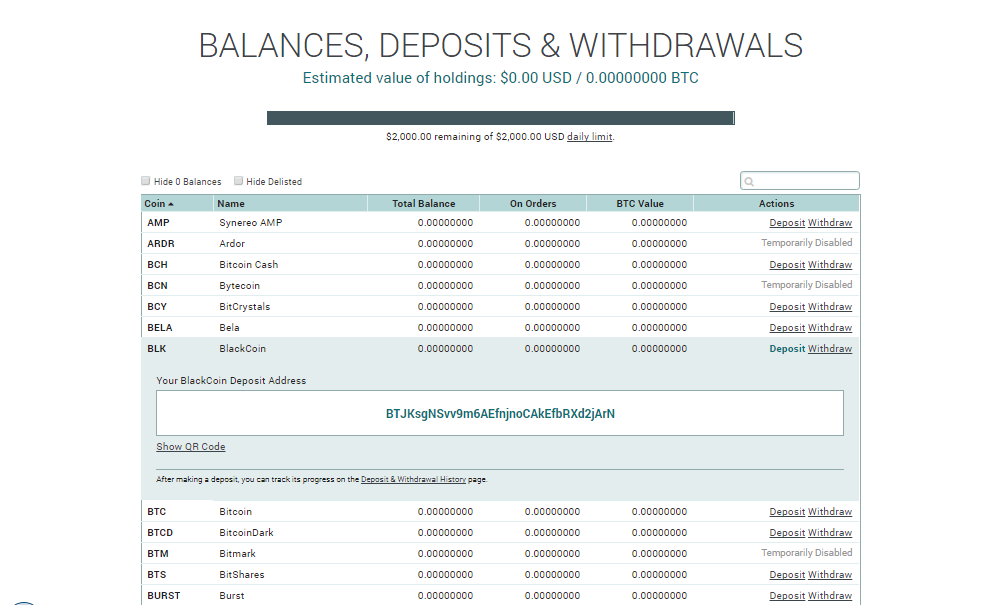Click the BLK coin symbol
This screenshot has width=991, height=605.
[x=156, y=348]
